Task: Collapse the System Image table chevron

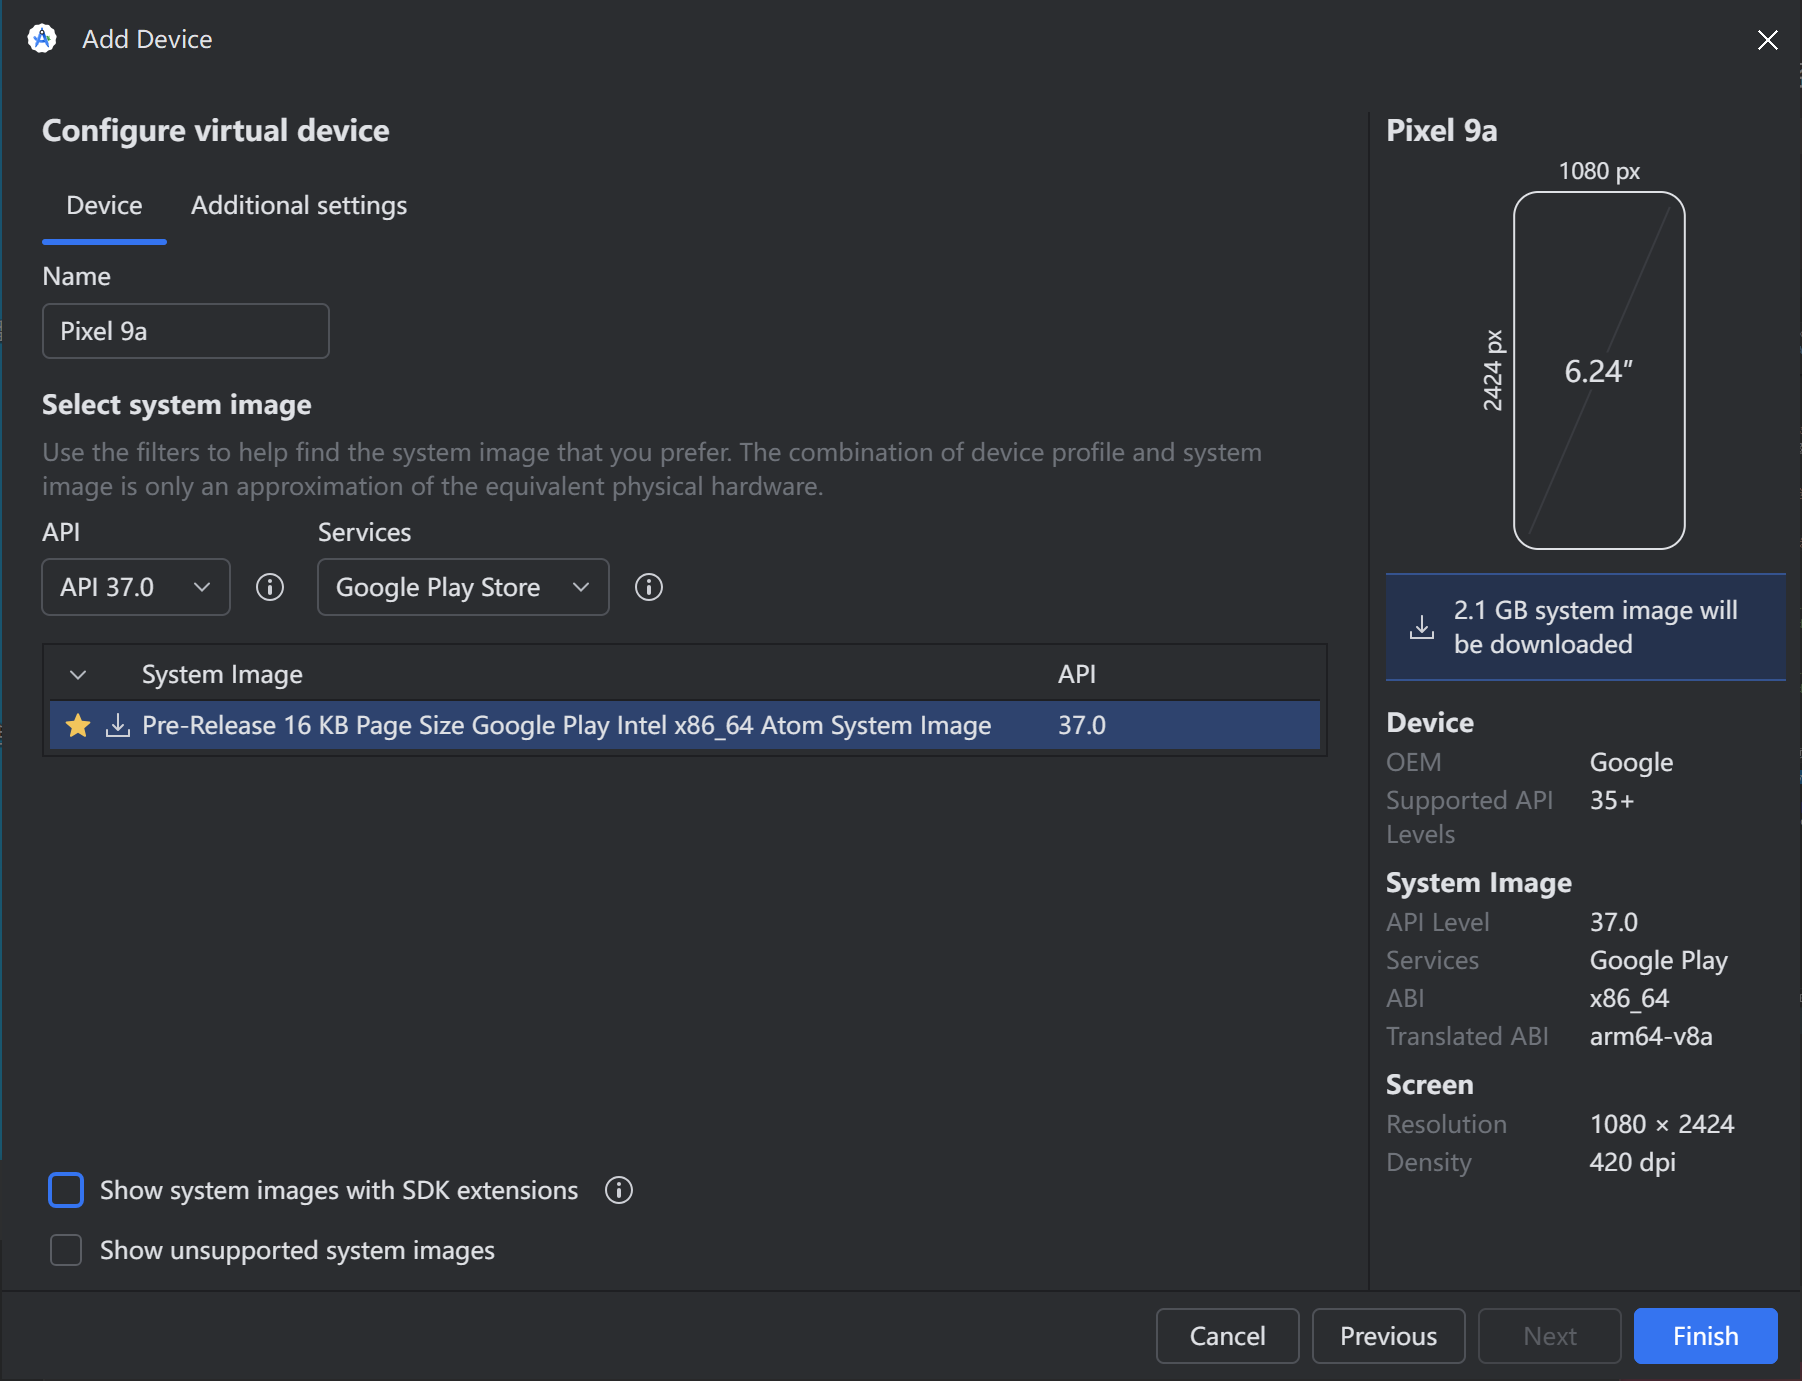Action: [78, 675]
